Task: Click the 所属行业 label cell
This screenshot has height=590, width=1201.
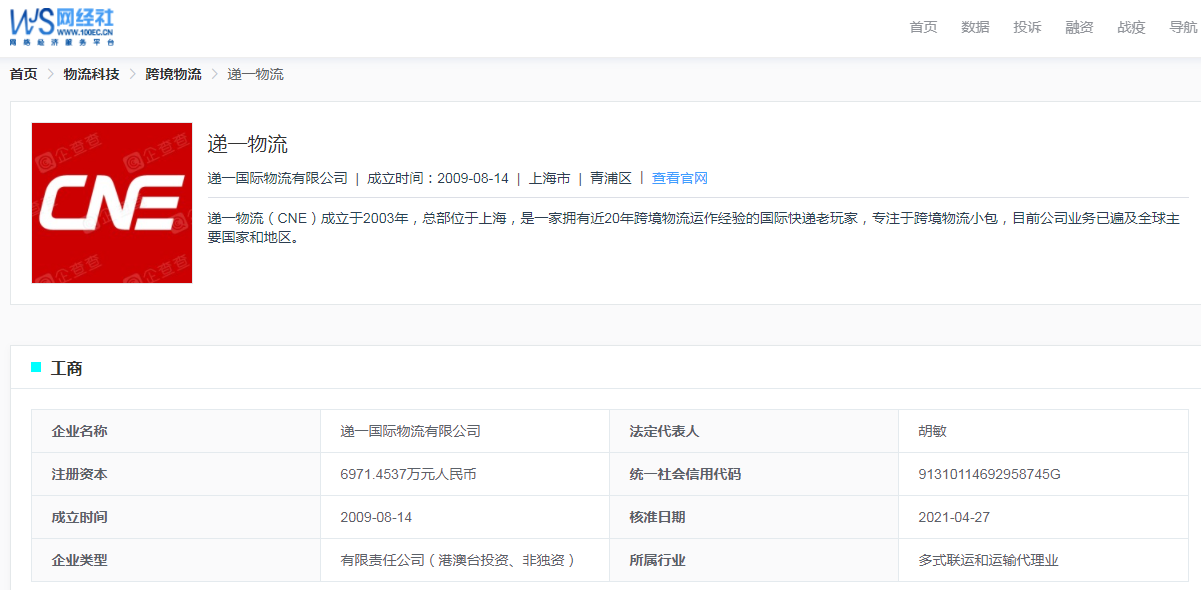Action: click(x=754, y=560)
